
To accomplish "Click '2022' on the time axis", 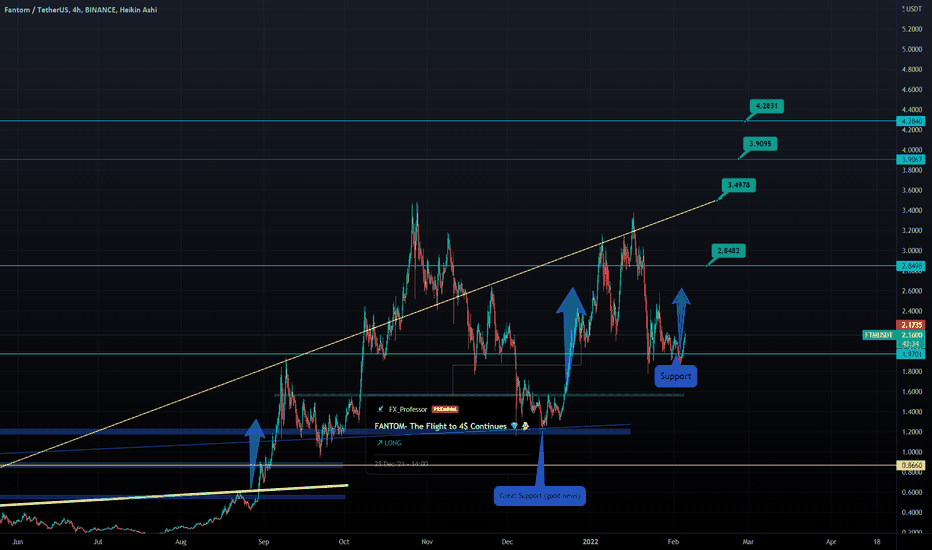I will point(590,542).
